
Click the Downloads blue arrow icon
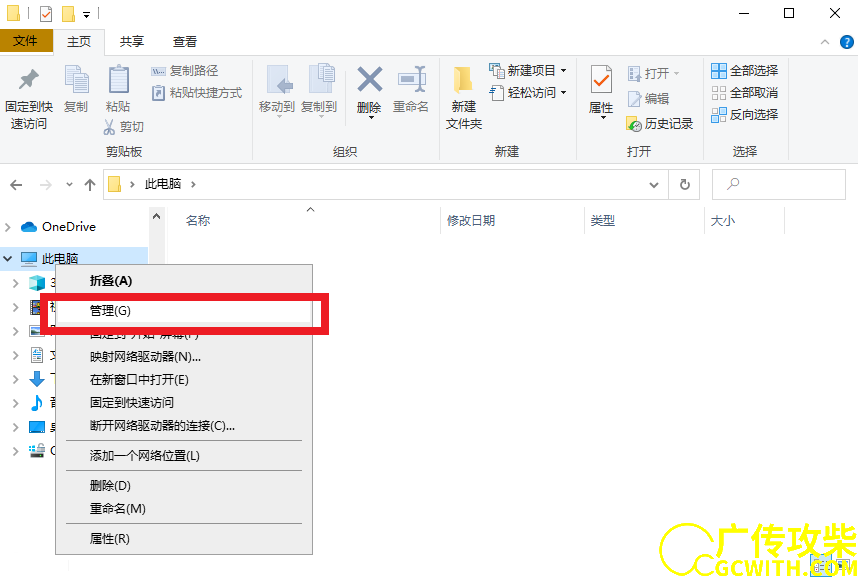coord(37,379)
